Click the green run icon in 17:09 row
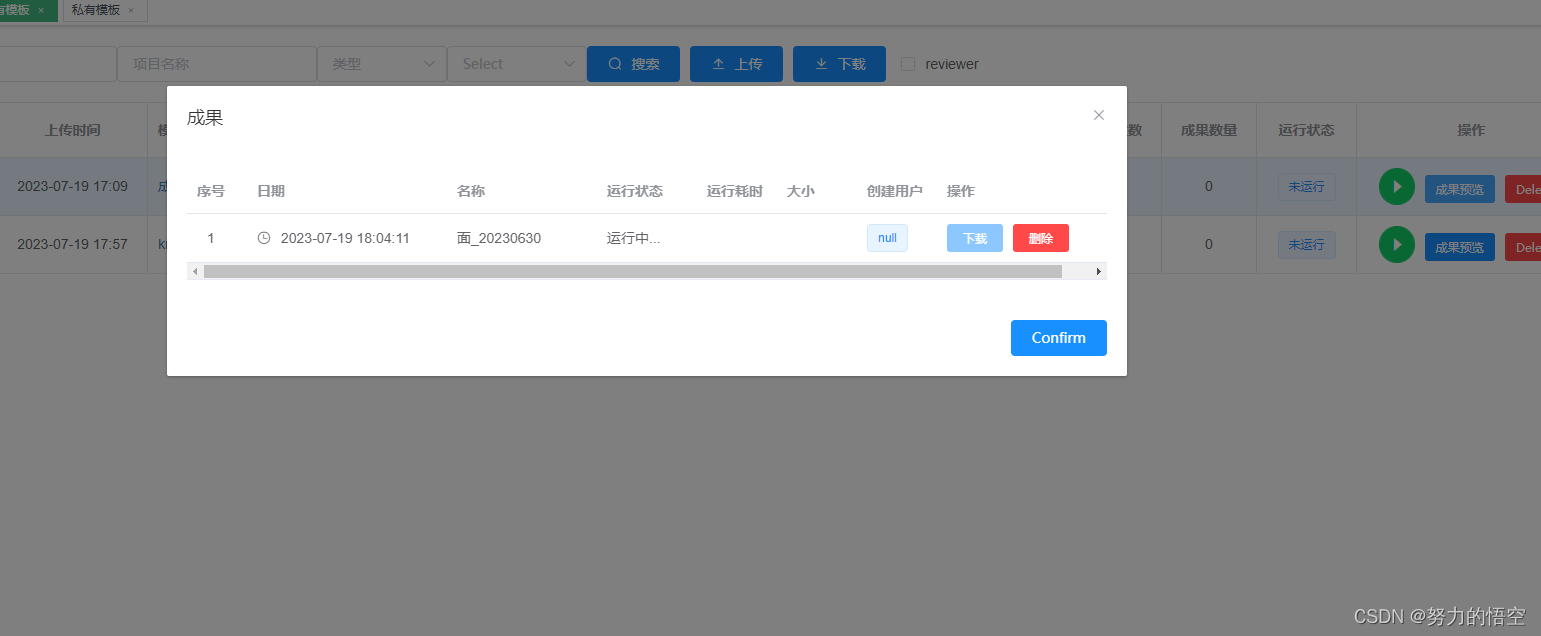 [1397, 187]
